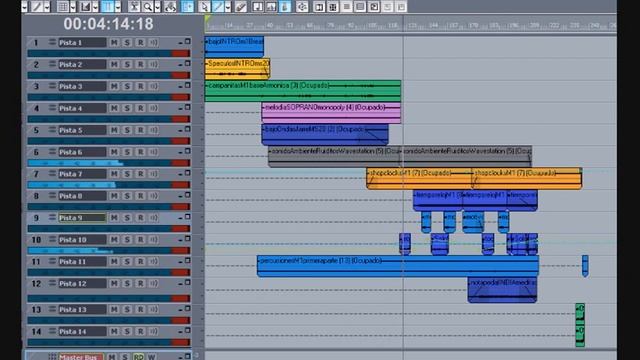Image resolution: width=640 pixels, height=360 pixels.
Task: Arm Pista 8 for recording
Action: [x=140, y=196]
